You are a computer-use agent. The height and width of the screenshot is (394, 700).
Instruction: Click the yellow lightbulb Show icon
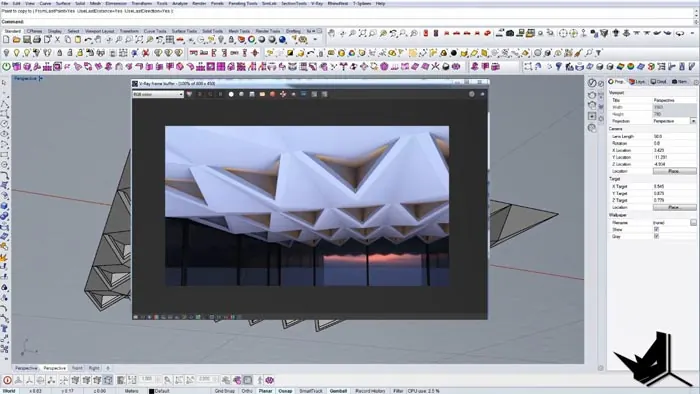tap(17, 53)
